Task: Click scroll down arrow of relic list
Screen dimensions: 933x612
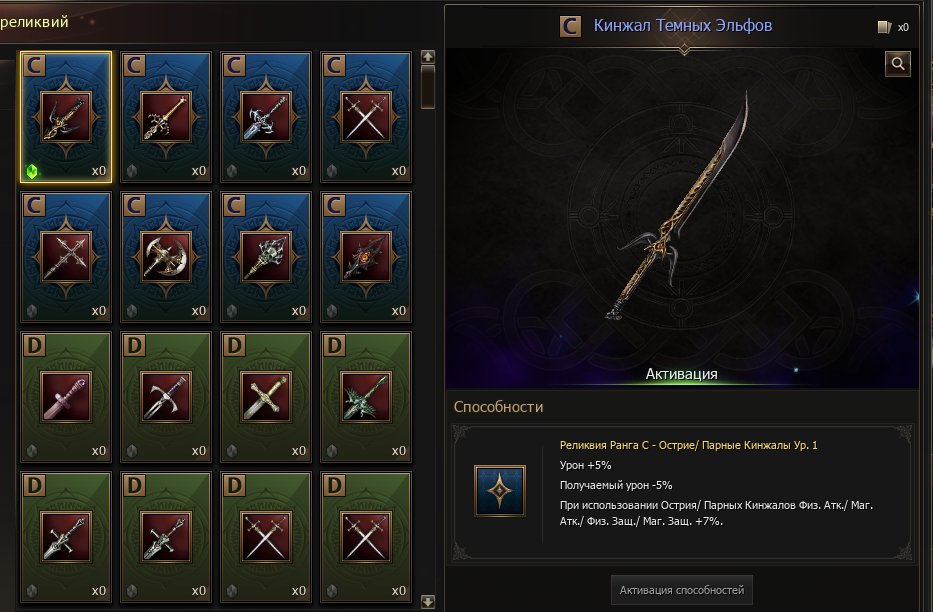Action: (427, 601)
